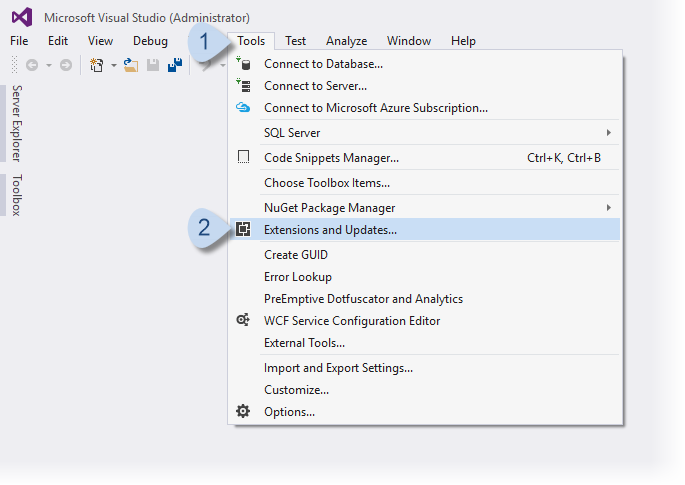The width and height of the screenshot is (685, 485).
Task: Expand the SQL Server submenu arrow
Action: pos(608,132)
